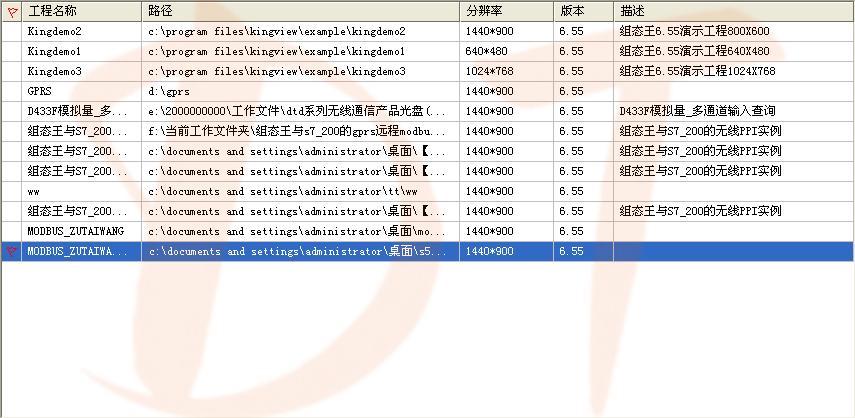Click version 6.55 in Kingdemo1 row

pyautogui.click(x=571, y=51)
